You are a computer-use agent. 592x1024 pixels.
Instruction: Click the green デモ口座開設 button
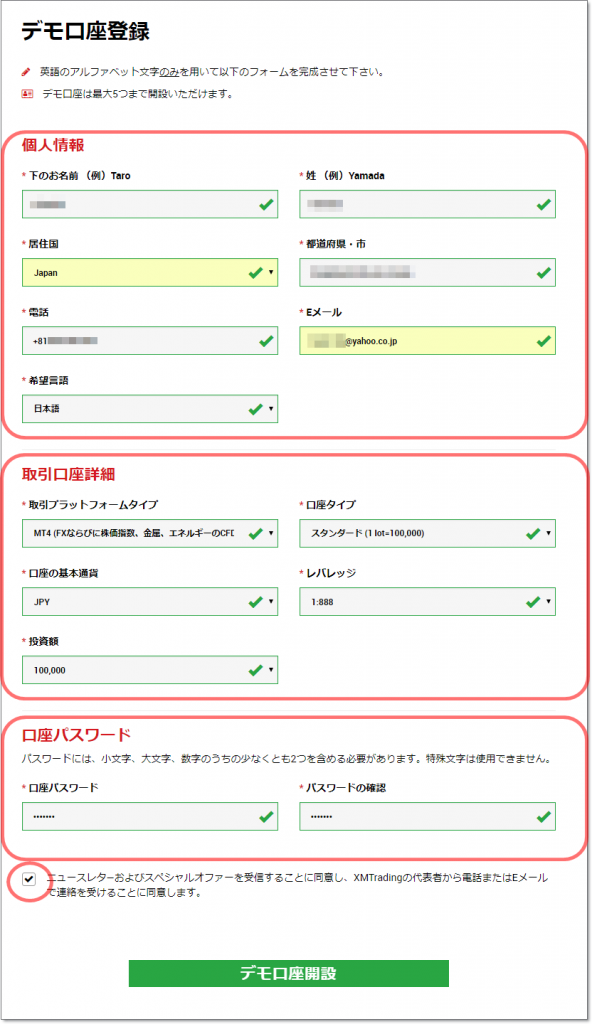[289, 973]
